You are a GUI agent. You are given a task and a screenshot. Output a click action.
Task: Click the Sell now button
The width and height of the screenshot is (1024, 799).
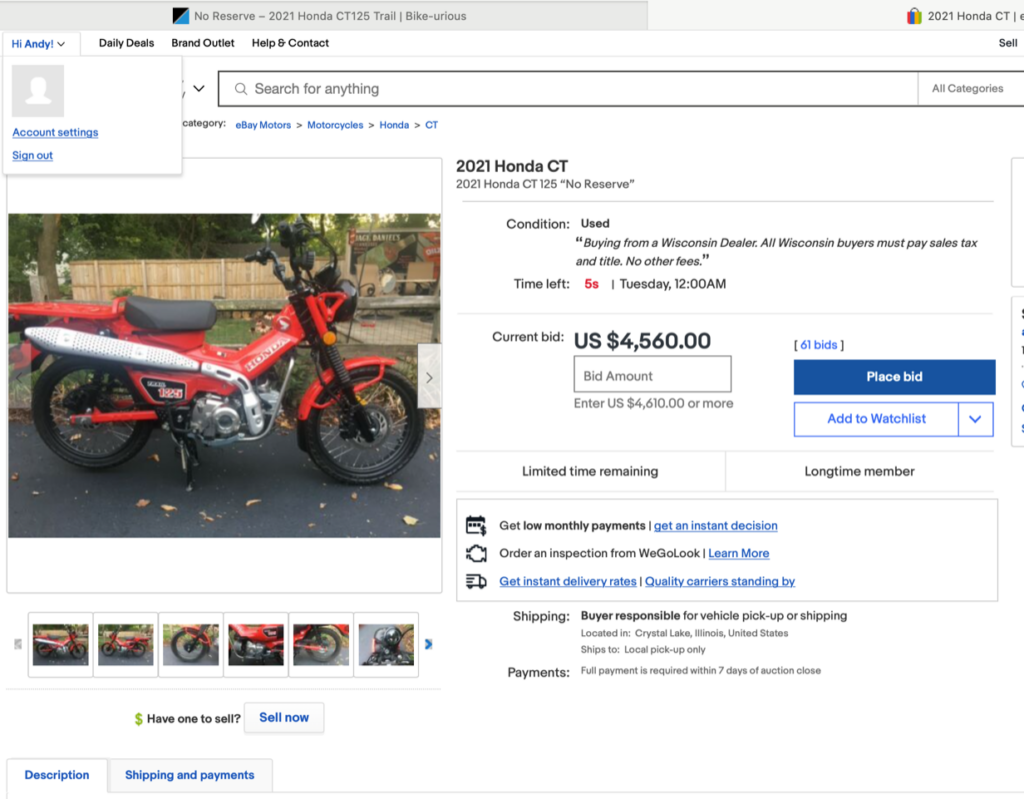(x=284, y=718)
